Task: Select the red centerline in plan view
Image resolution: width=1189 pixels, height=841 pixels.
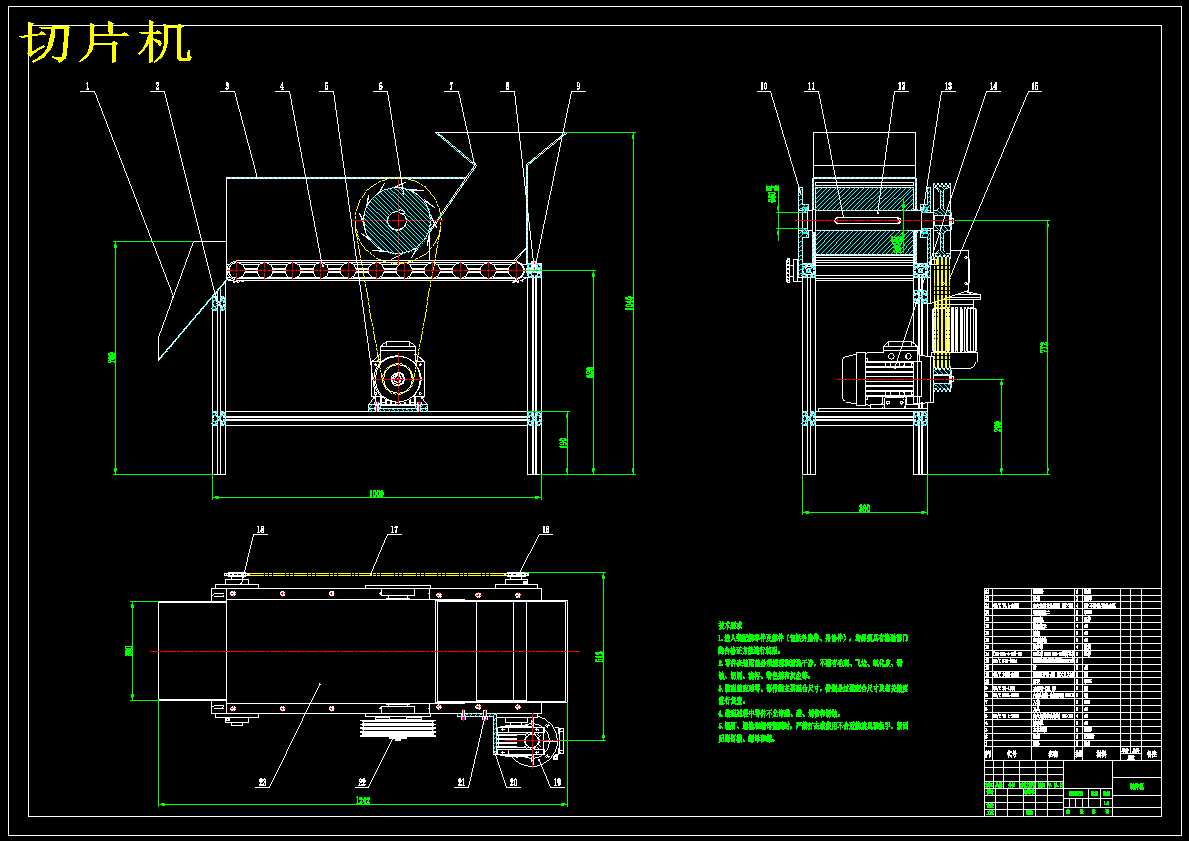Action: 365,651
